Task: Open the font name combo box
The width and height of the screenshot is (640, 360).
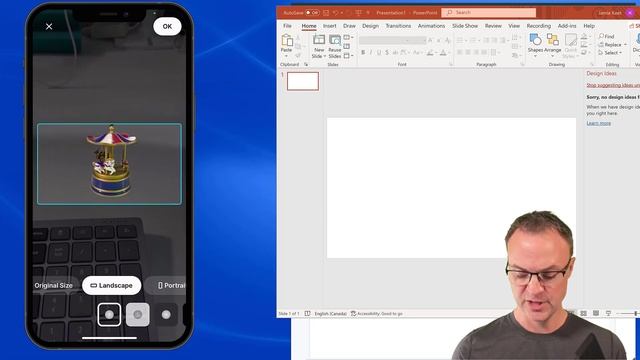Action: click(385, 40)
